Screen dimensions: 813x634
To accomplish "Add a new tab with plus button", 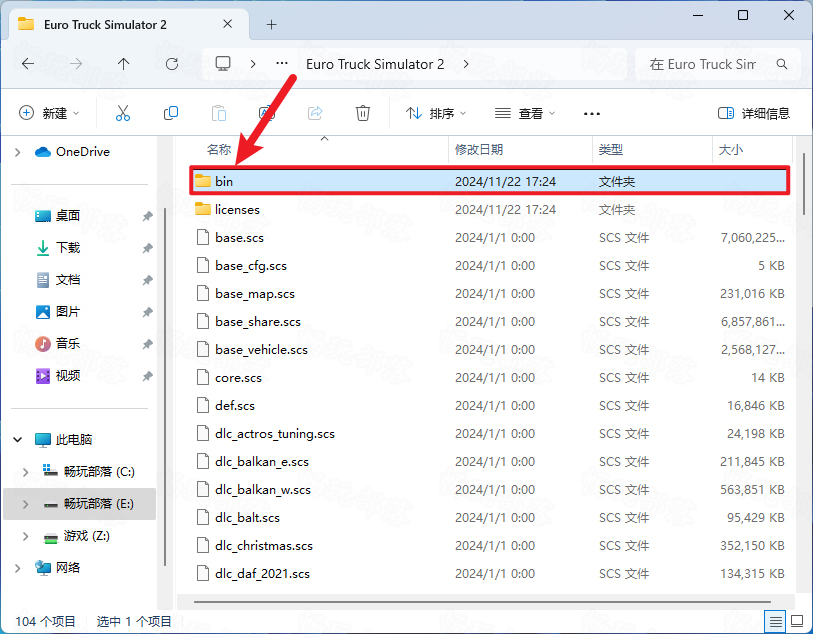I will point(271,24).
